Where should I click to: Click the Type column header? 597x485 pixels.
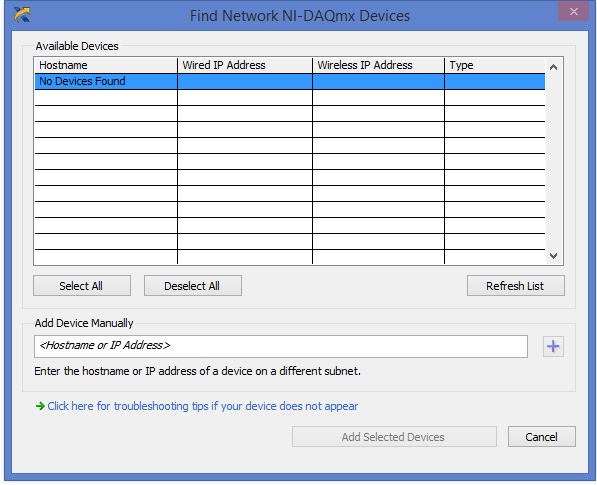pos(495,65)
